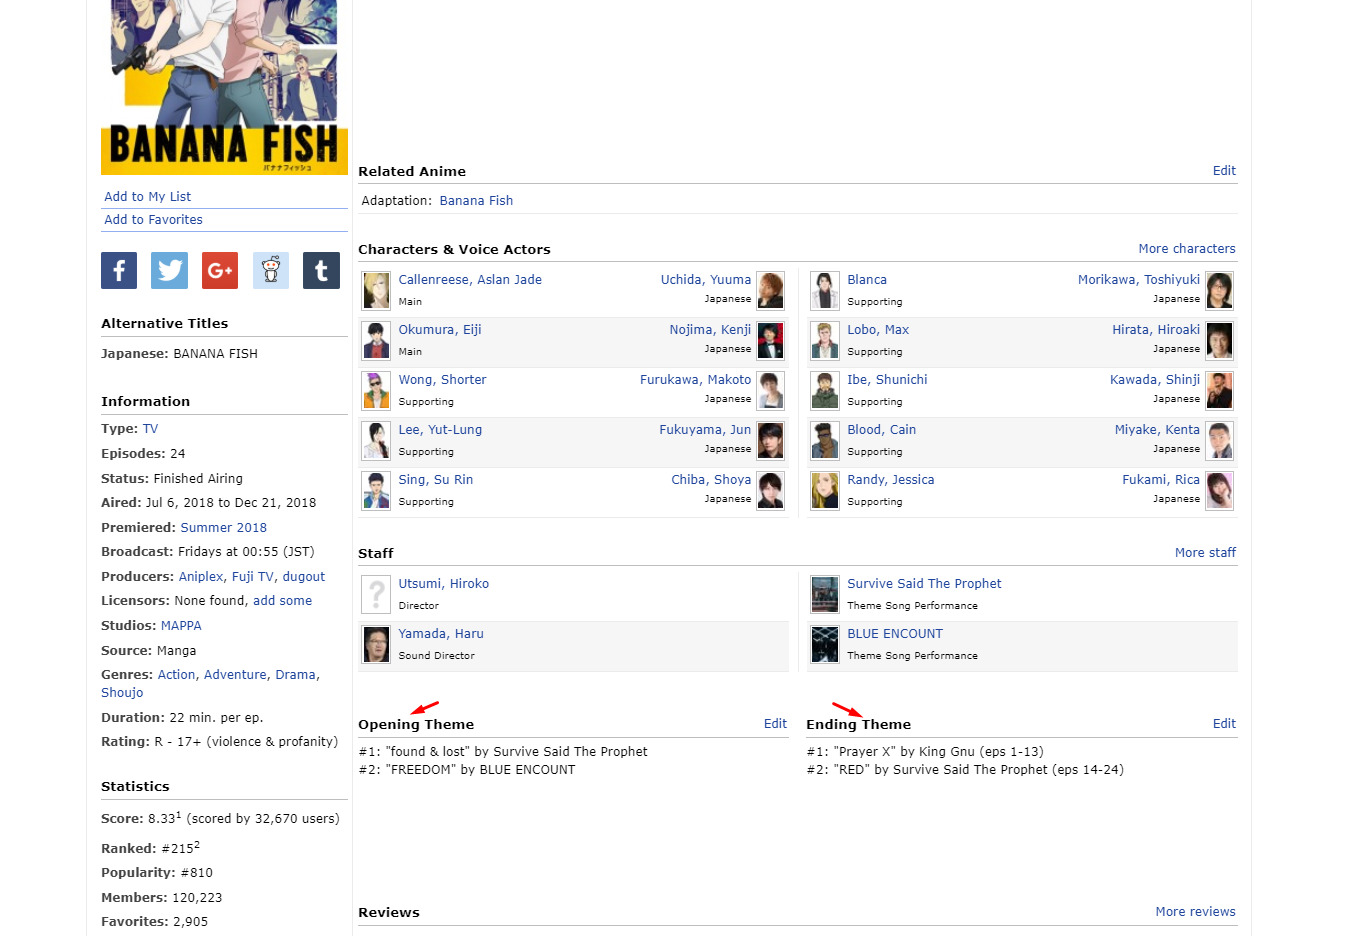1371x936 pixels.
Task: Click the BLUE ENCOUNT staff thumbnail
Action: click(x=825, y=645)
